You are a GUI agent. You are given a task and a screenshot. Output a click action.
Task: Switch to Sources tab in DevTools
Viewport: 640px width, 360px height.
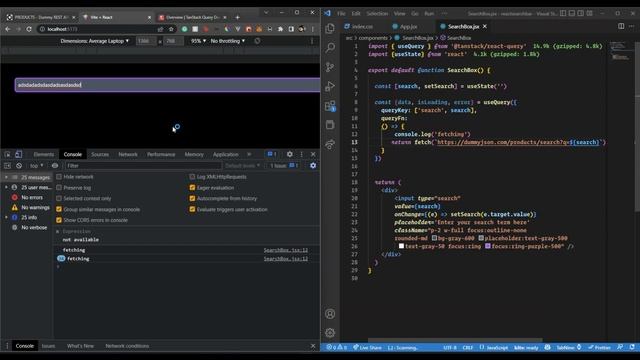click(x=100, y=154)
